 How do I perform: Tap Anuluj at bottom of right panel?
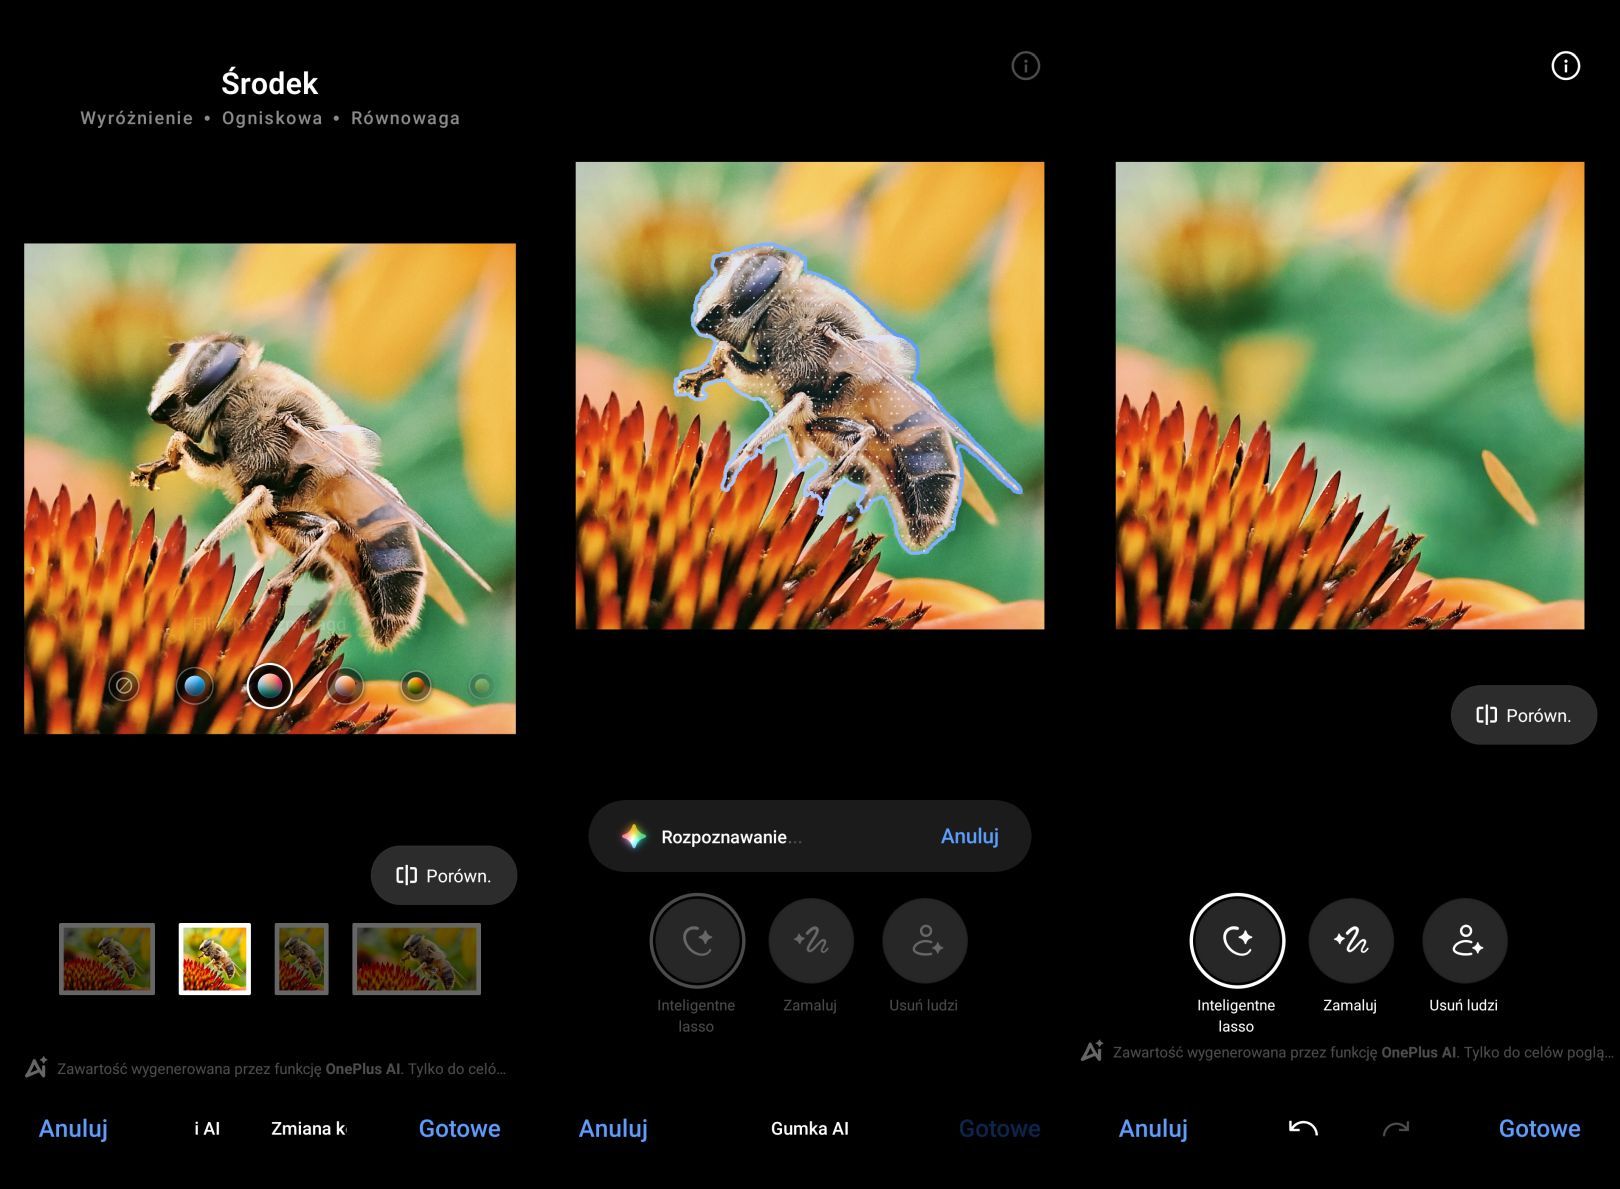[x=1153, y=1128]
